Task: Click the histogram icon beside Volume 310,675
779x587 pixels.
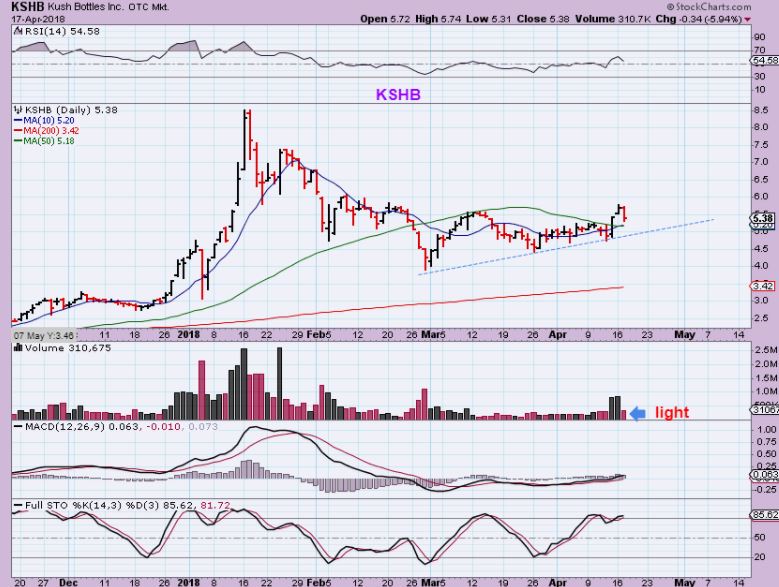Action: 18,348
